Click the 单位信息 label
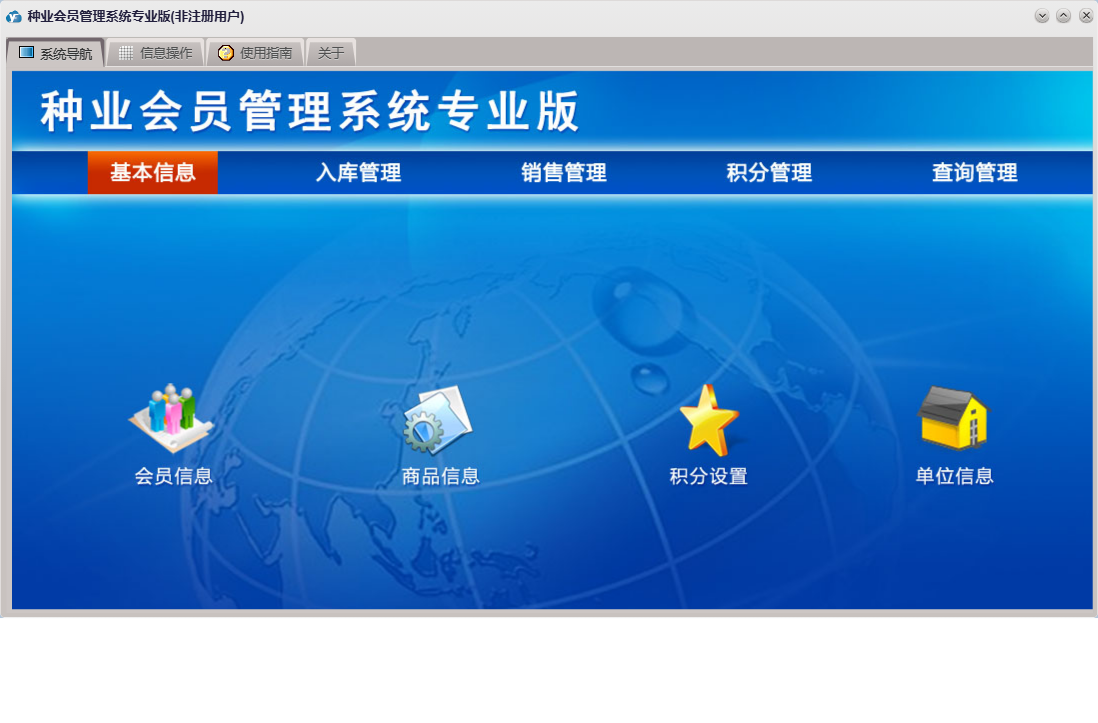Viewport: 1098px width, 723px height. (954, 476)
